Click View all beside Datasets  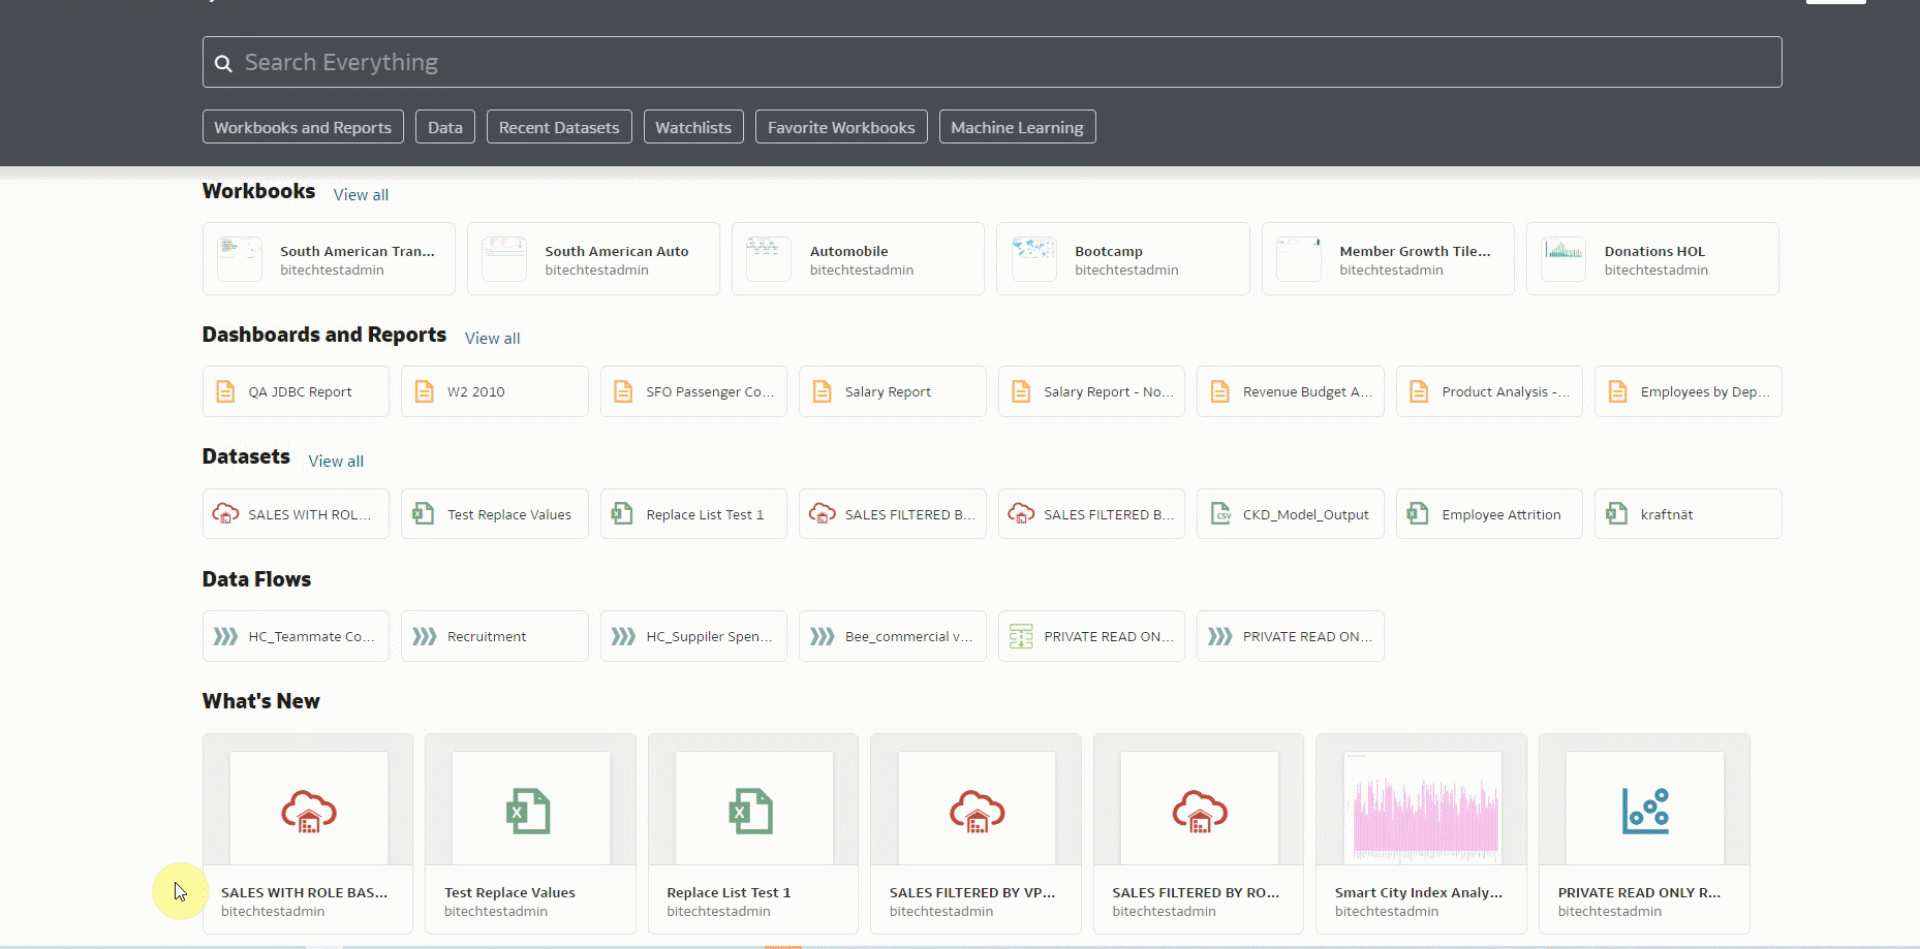point(335,461)
